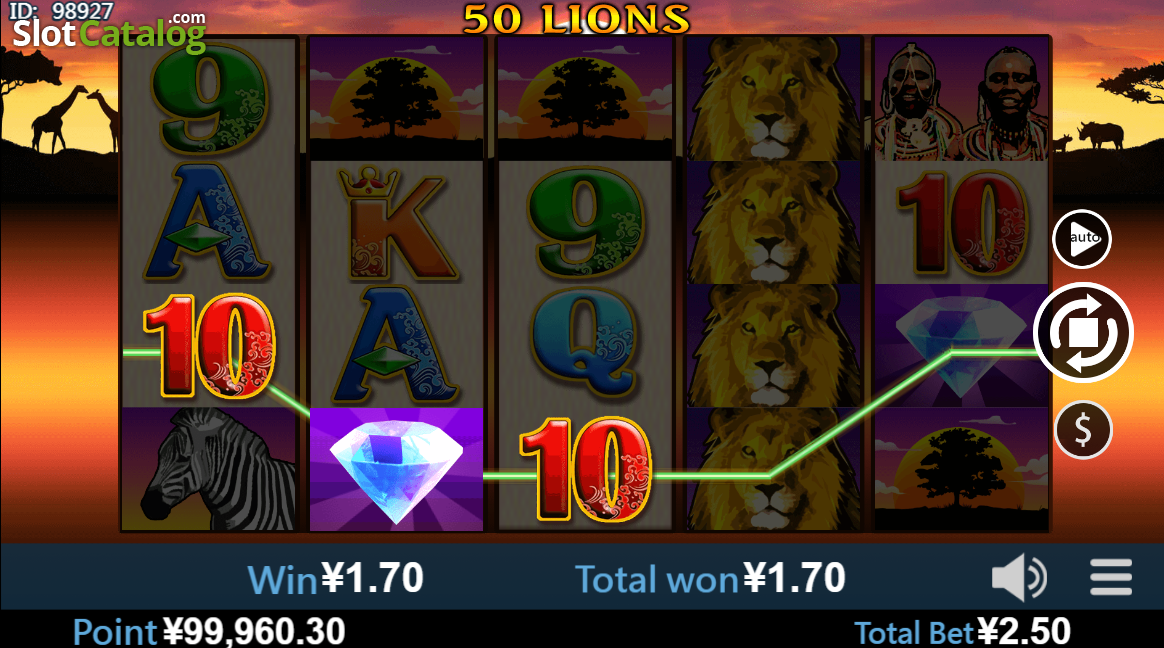Start autoplay with the auto button
Screen dimensions: 1164x648
[x=1082, y=239]
